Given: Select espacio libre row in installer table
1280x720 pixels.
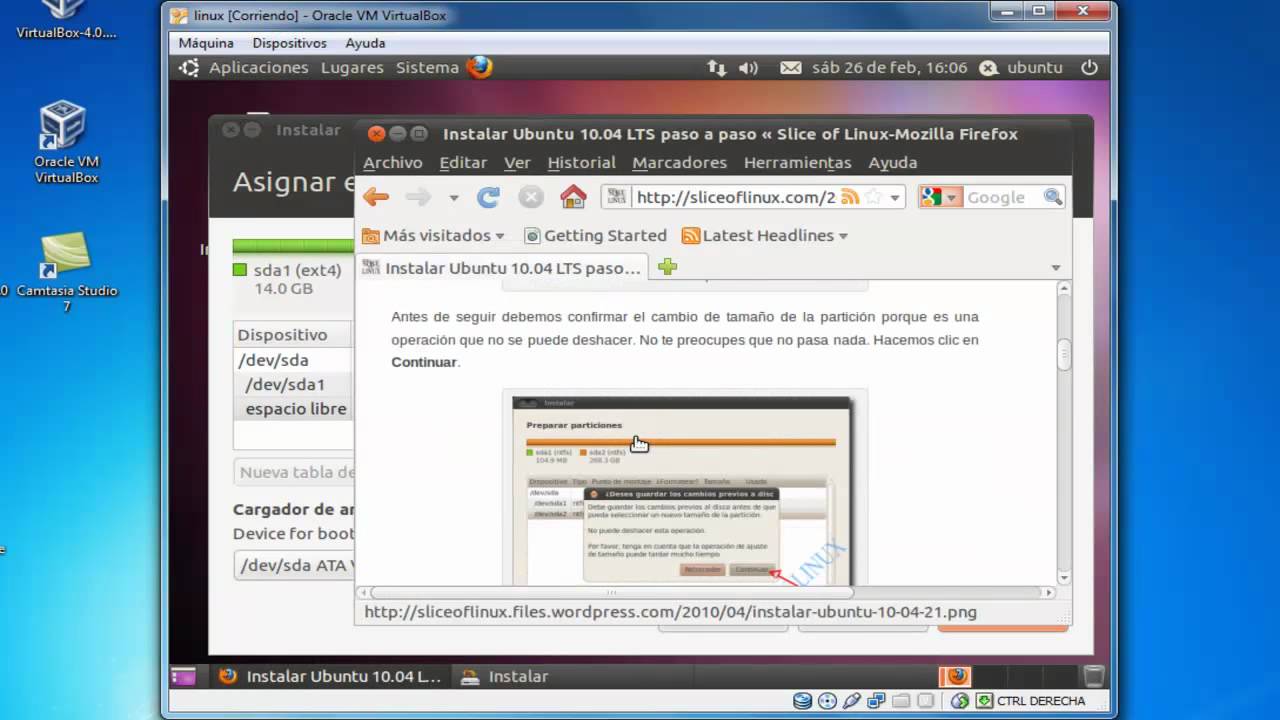Looking at the screenshot, I should click(294, 408).
